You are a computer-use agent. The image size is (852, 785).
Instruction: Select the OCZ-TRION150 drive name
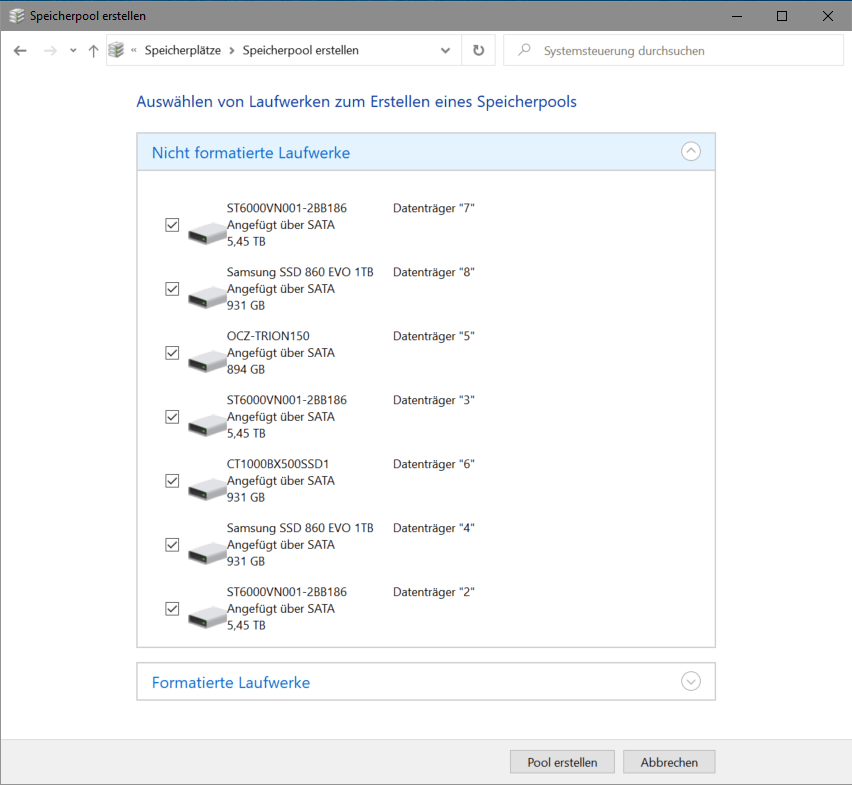[268, 336]
